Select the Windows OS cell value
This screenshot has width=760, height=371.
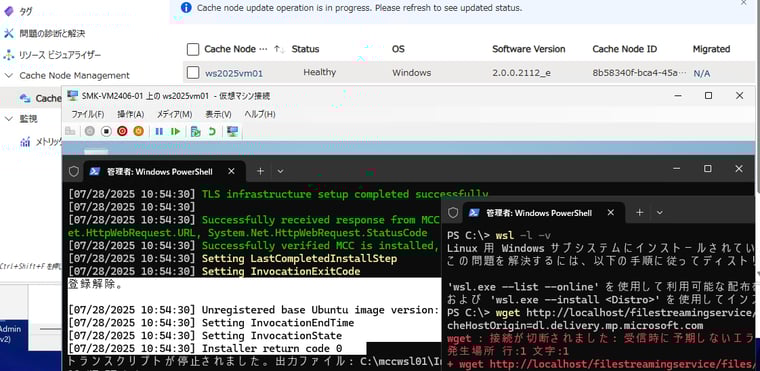(x=412, y=73)
